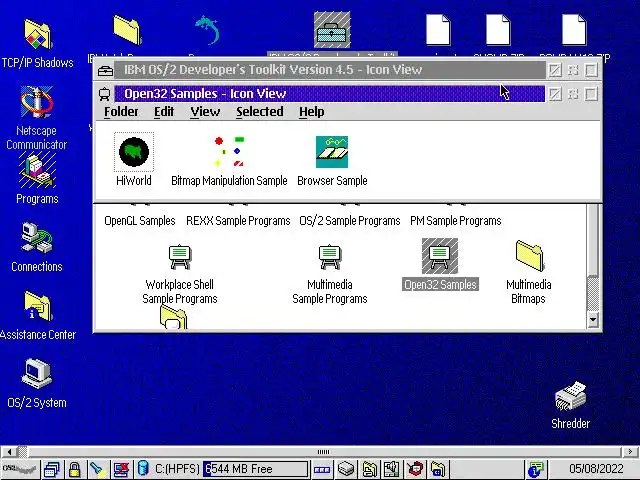Open the Programs desktop folder
The width and height of the screenshot is (640, 480).
coord(37,171)
